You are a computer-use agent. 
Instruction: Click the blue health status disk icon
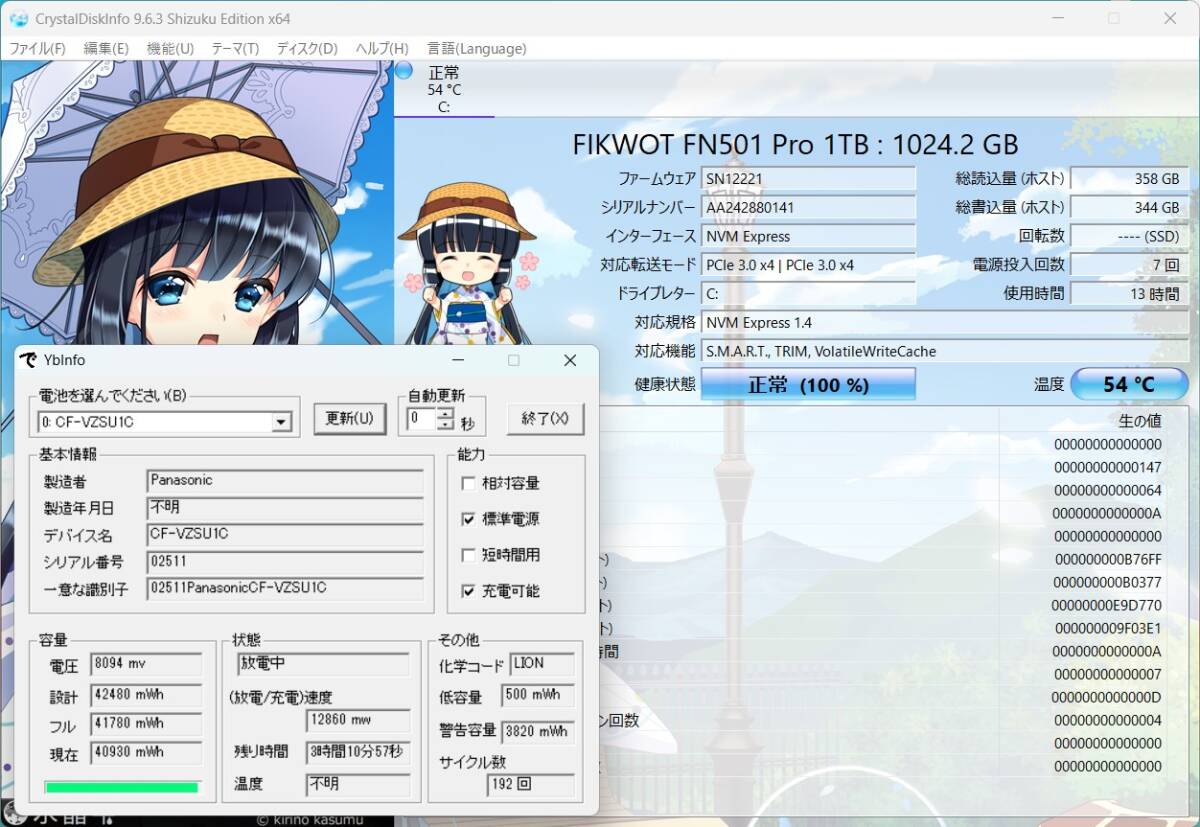(404, 71)
